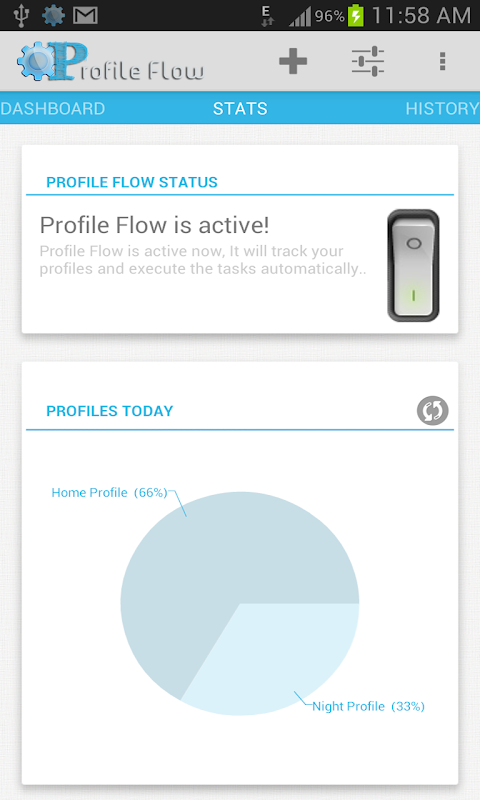This screenshot has width=480, height=800.
Task: Switch to the Dashboard tab
Action: tap(53, 108)
